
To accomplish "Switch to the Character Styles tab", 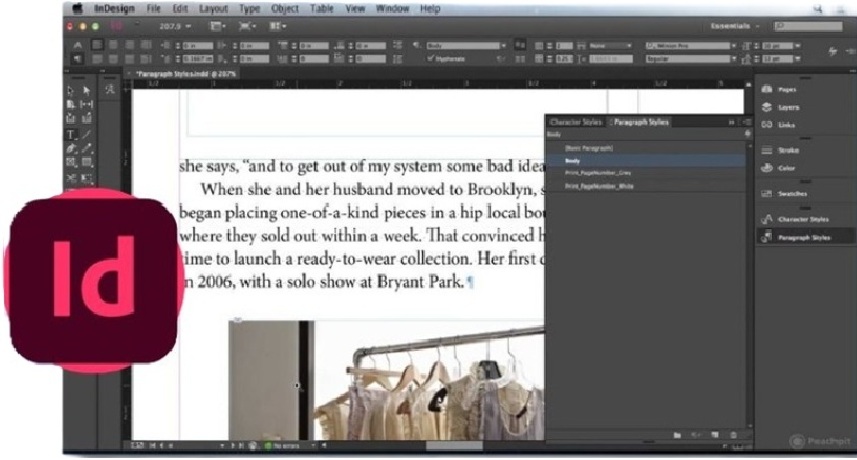I will pos(577,122).
